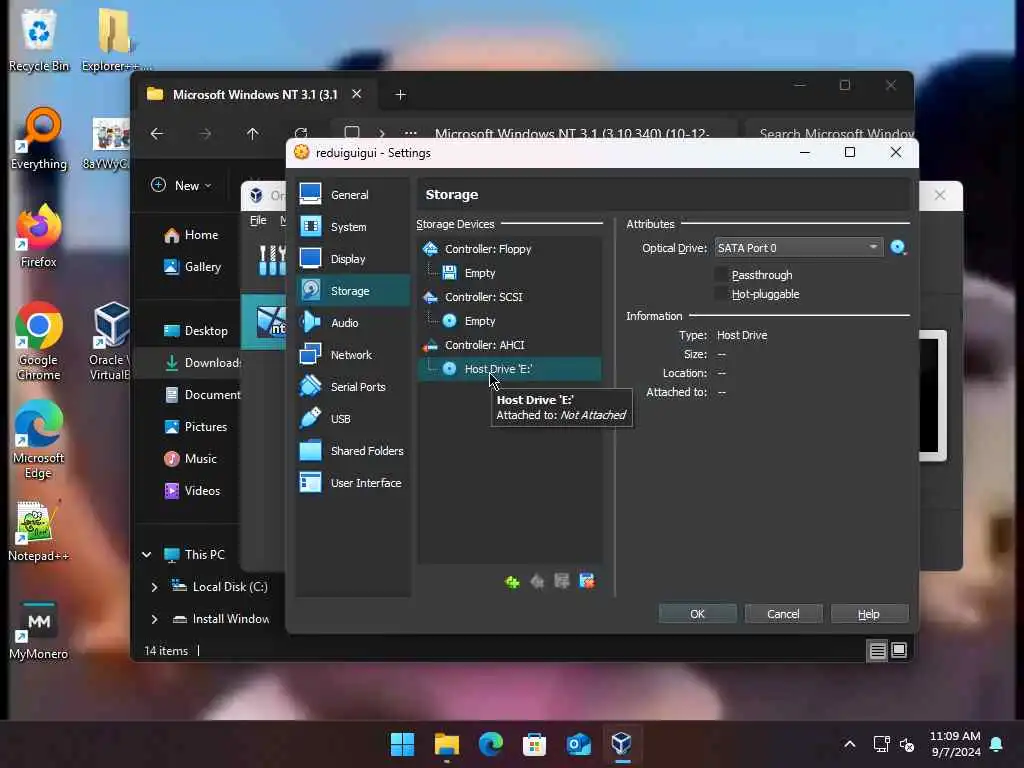Open the System settings category

pyautogui.click(x=353, y=227)
